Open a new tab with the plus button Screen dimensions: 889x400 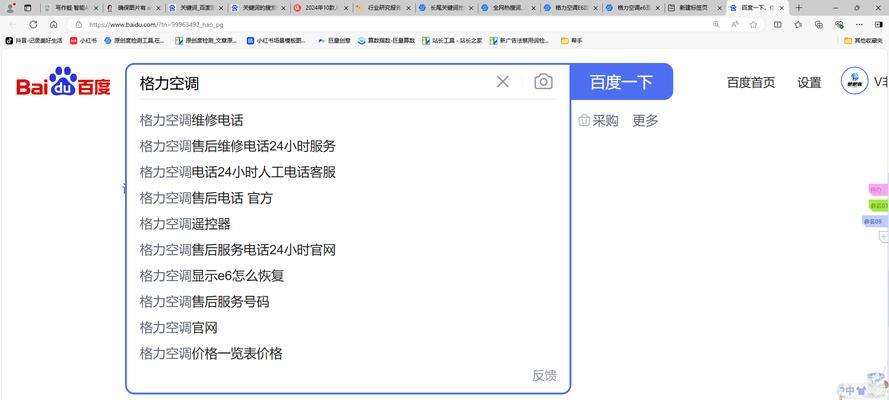(798, 8)
